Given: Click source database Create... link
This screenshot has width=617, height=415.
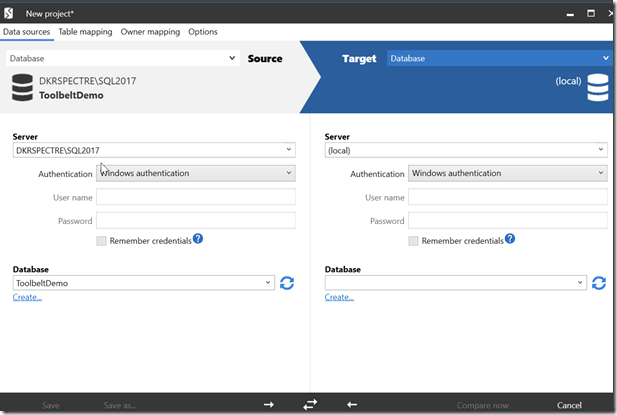Looking at the screenshot, I should pyautogui.click(x=27, y=297).
